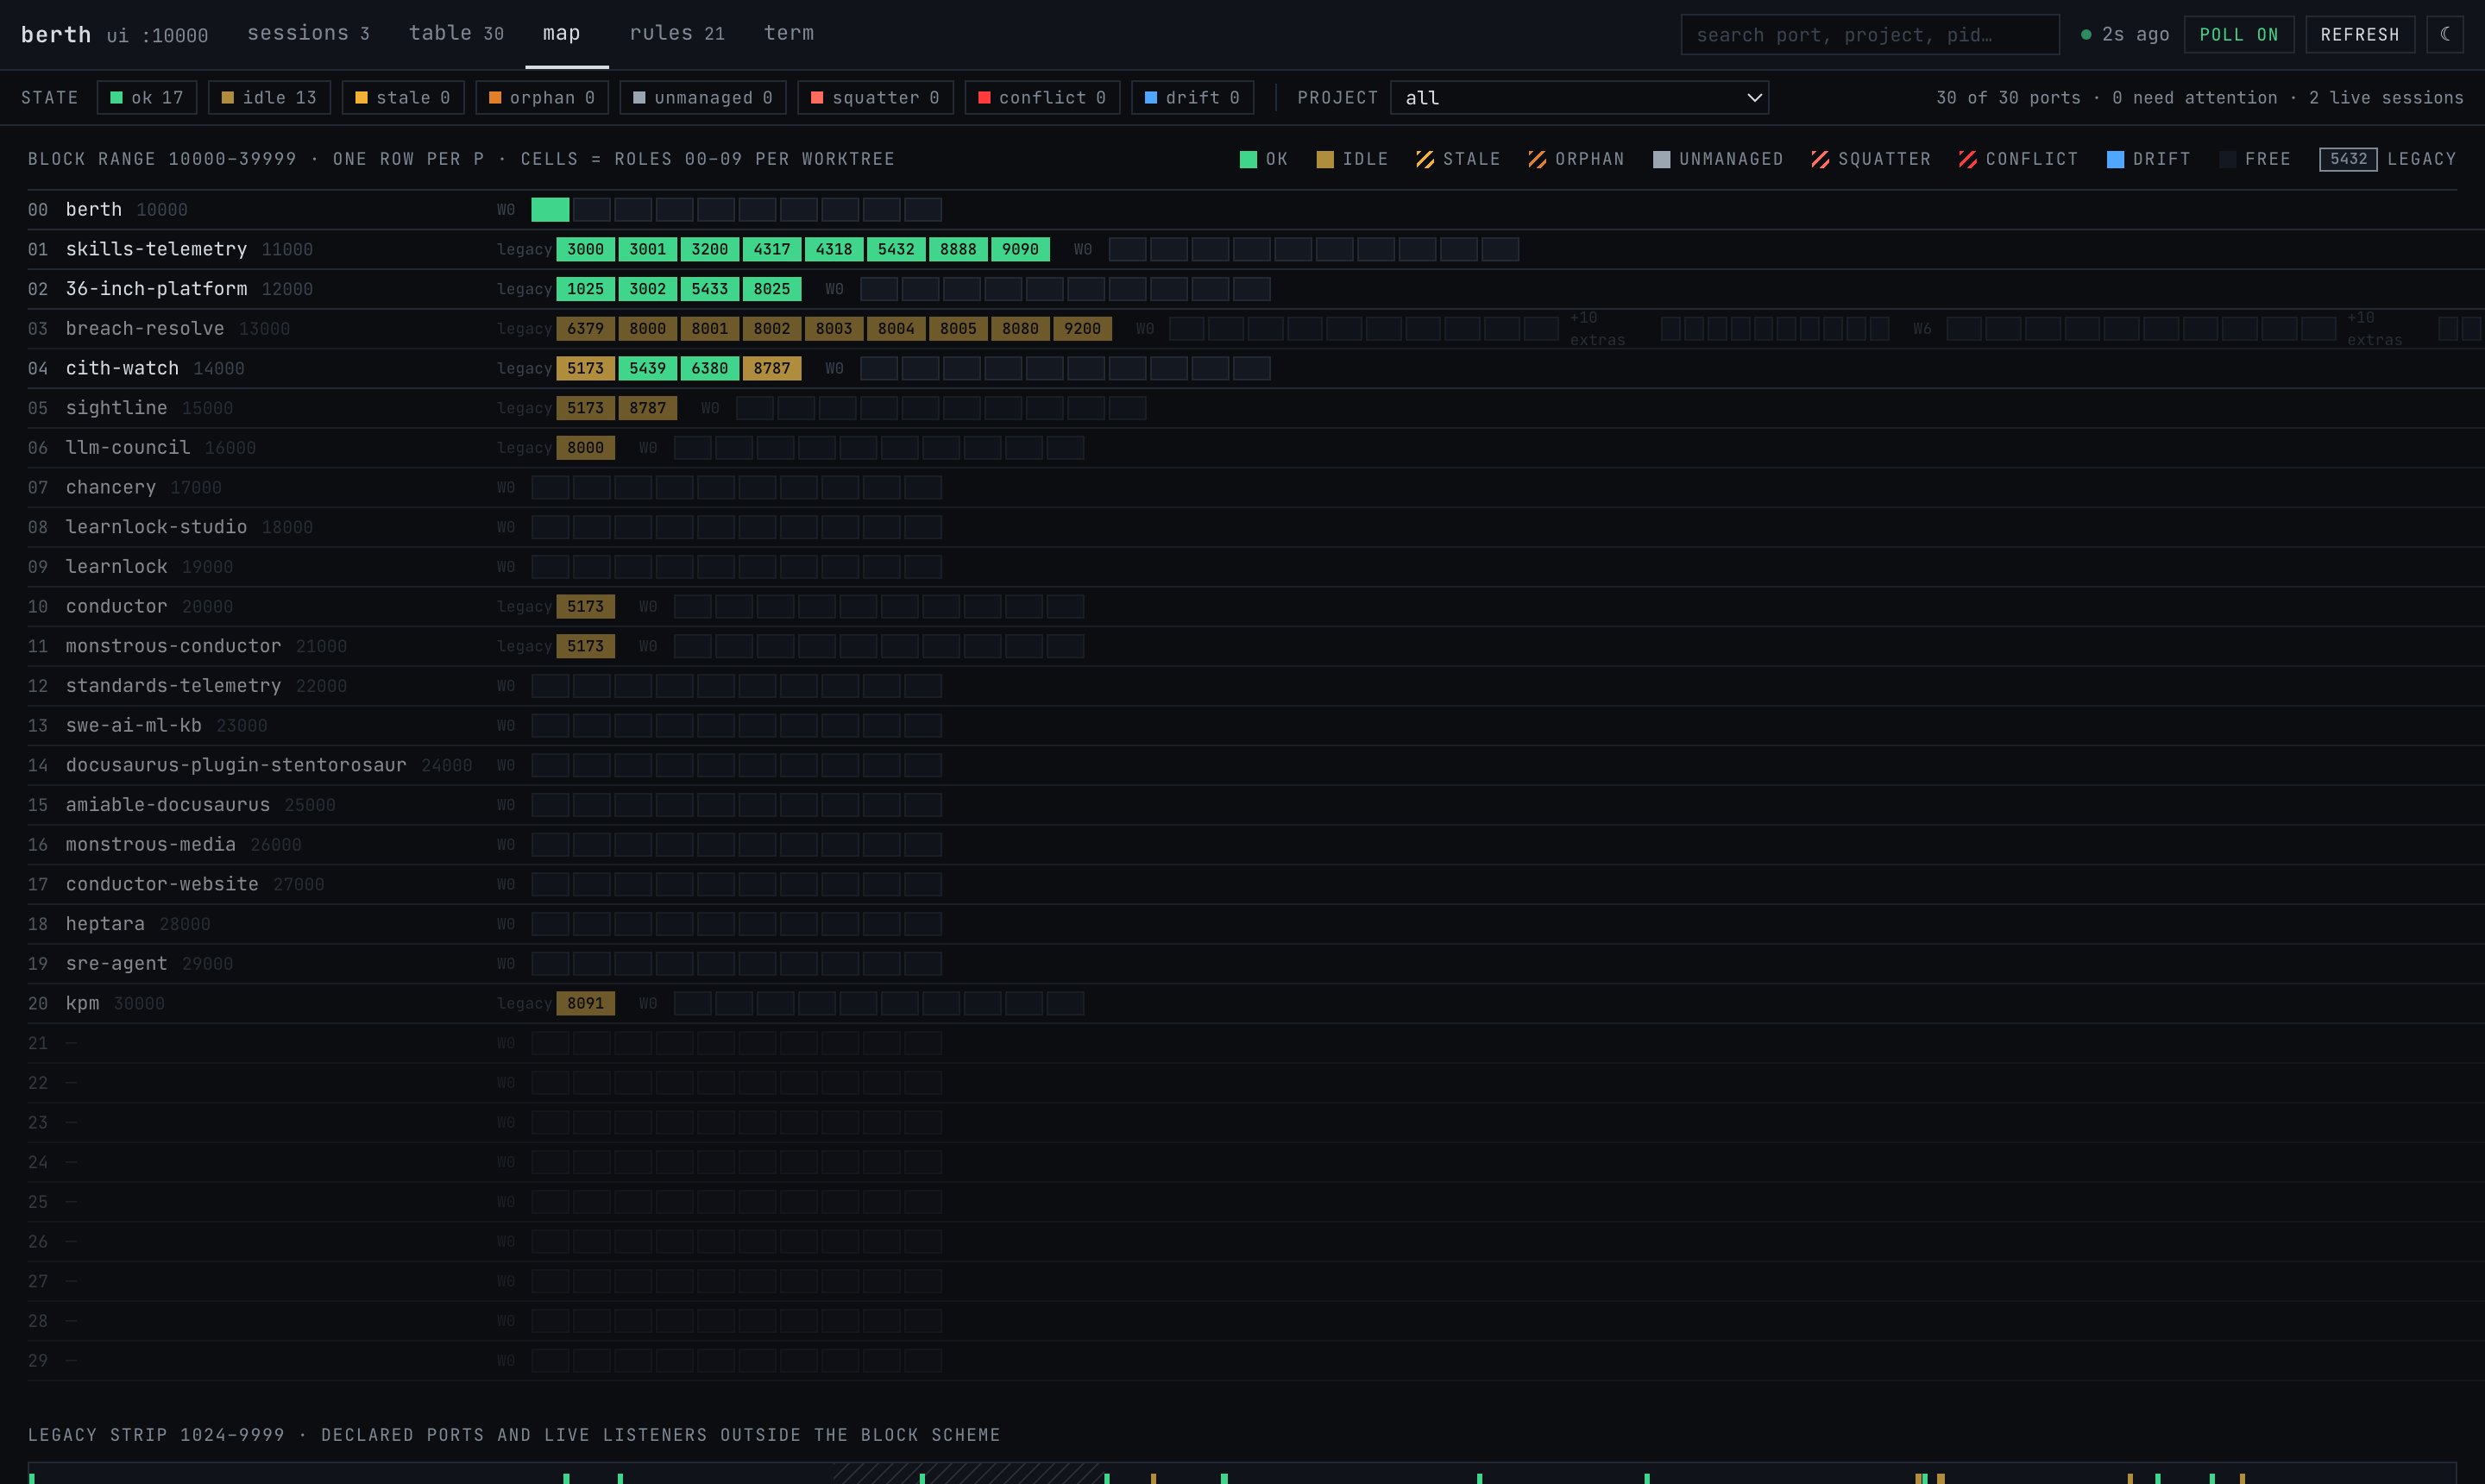Turn off polling with POLL ON

tap(2238, 34)
